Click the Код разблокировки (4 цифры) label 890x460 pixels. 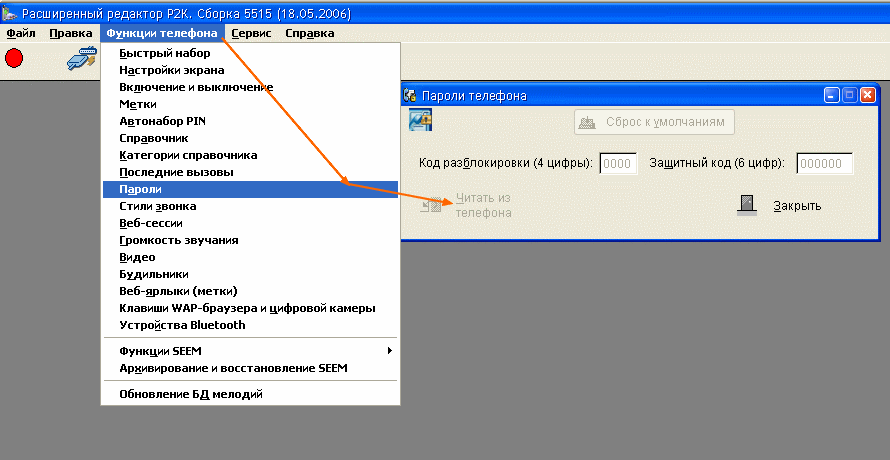pos(506,164)
